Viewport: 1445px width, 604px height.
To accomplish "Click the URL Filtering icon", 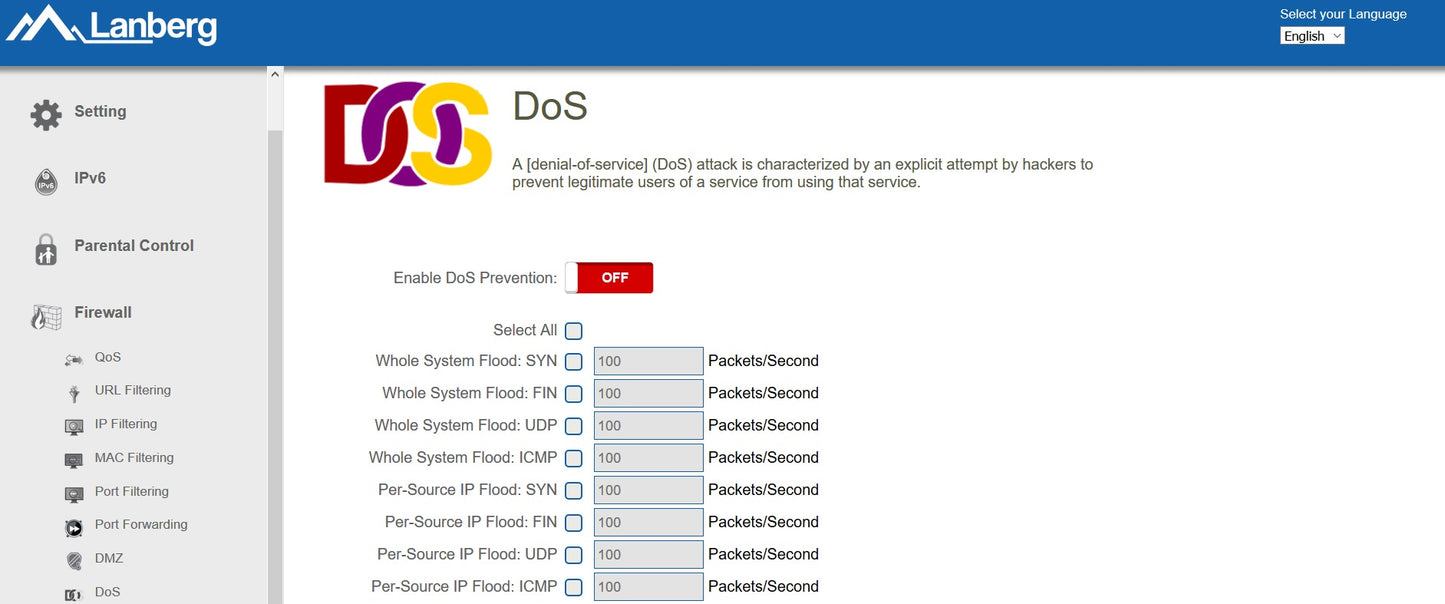I will tap(74, 393).
